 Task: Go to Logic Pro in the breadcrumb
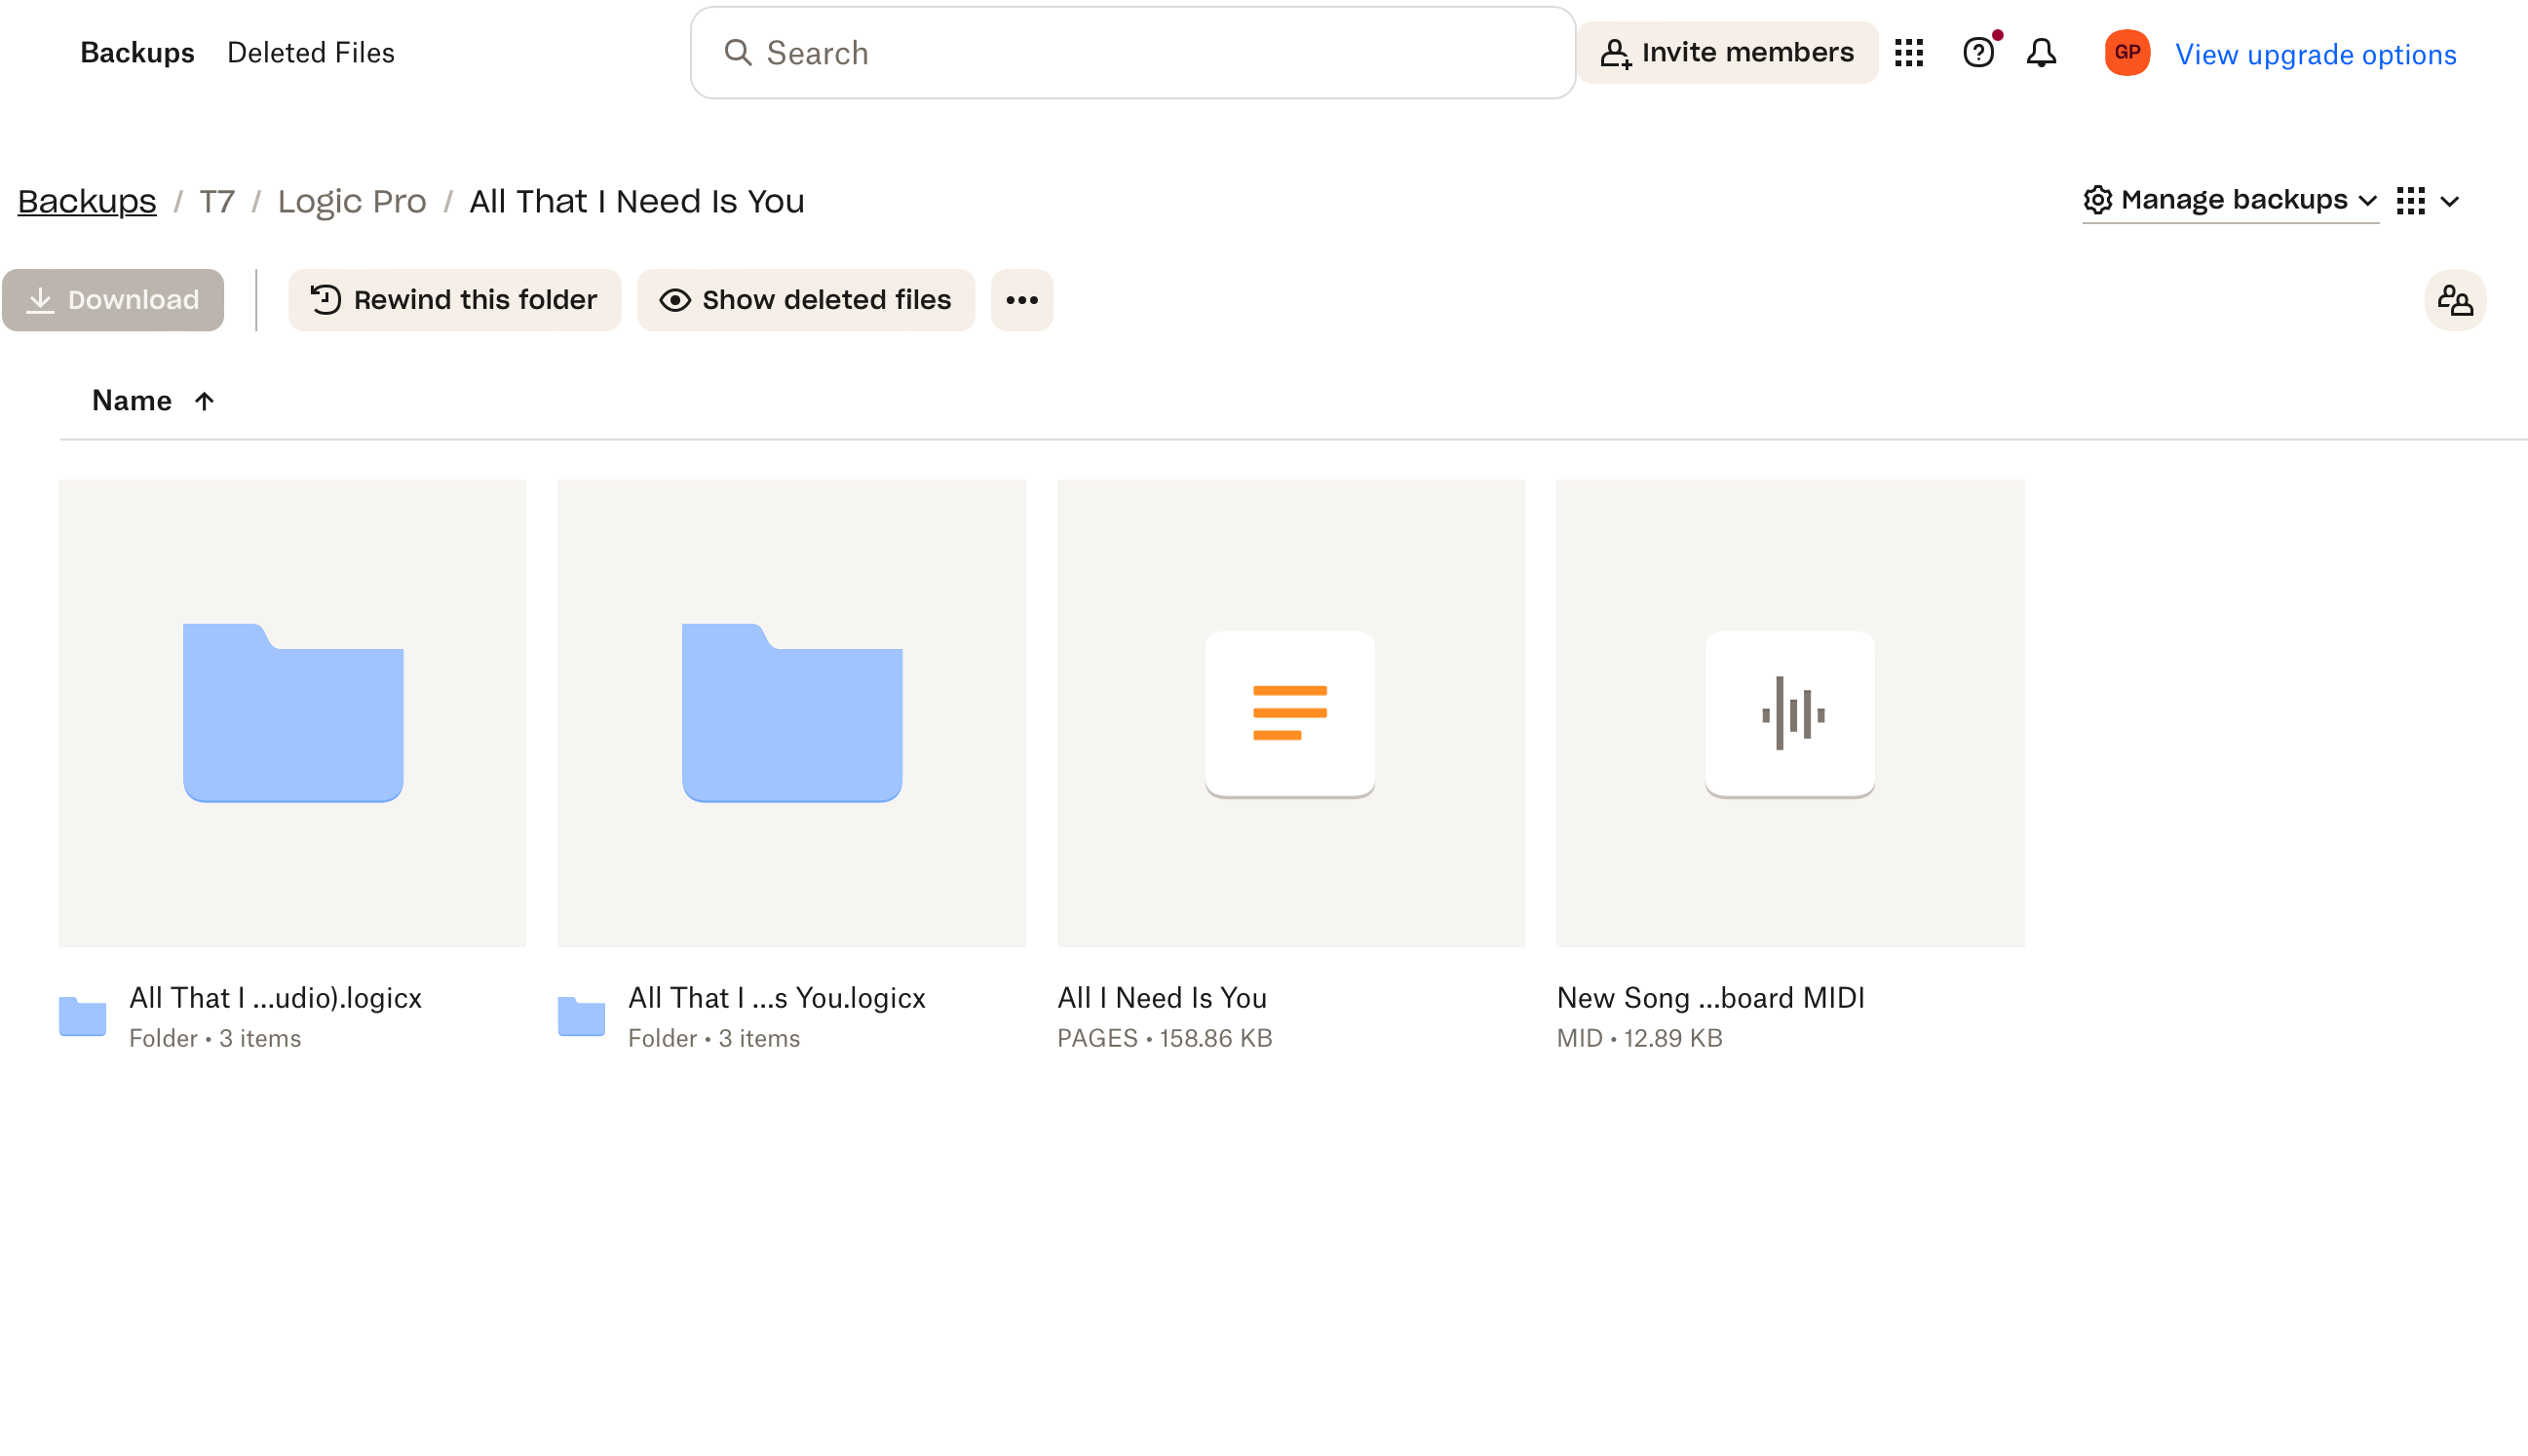coord(351,201)
